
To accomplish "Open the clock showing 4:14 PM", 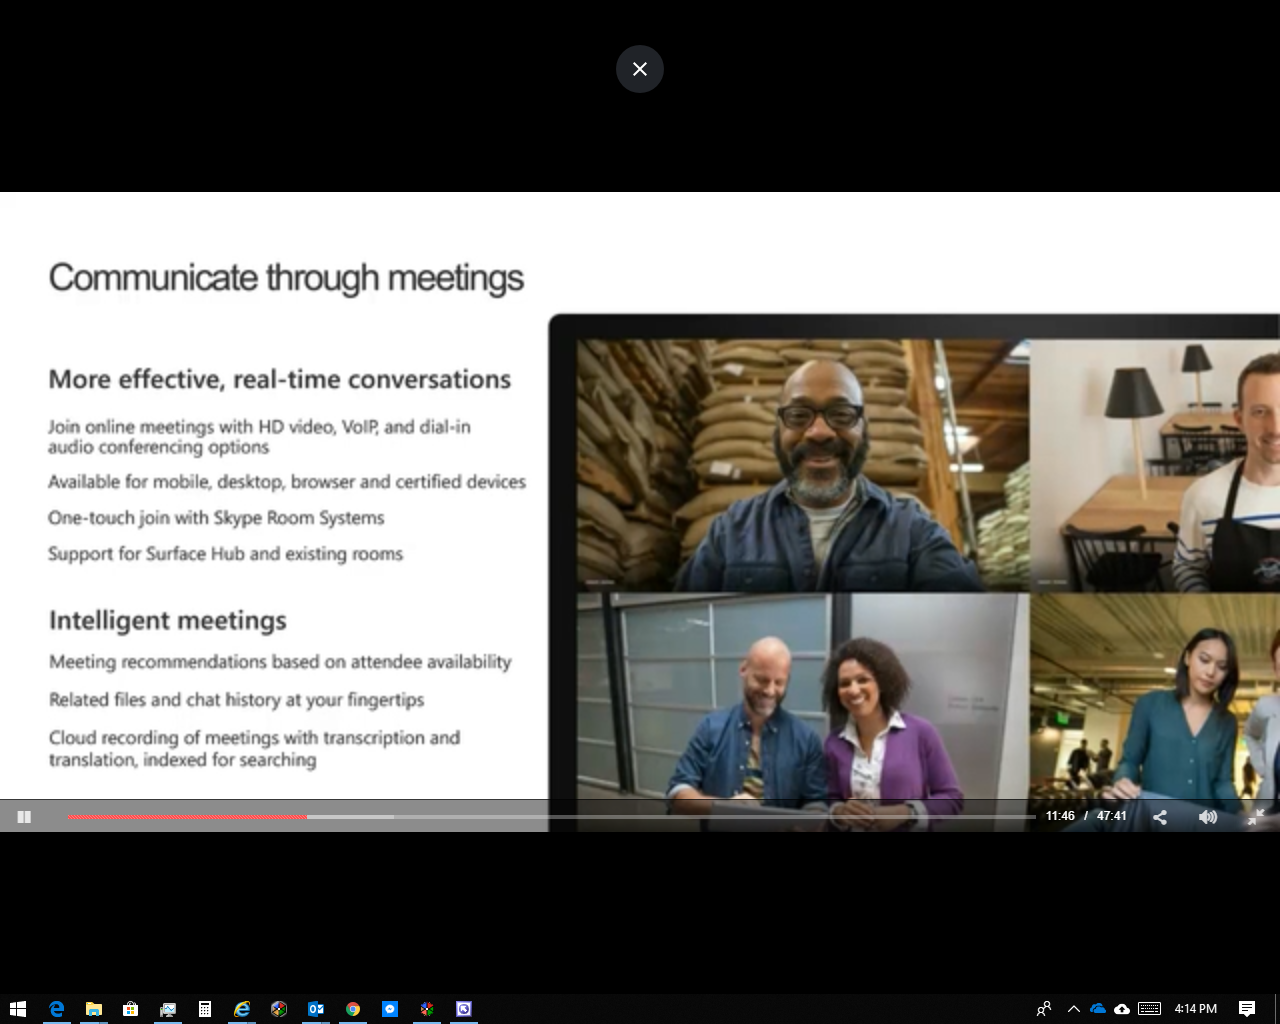I will tap(1196, 1009).
